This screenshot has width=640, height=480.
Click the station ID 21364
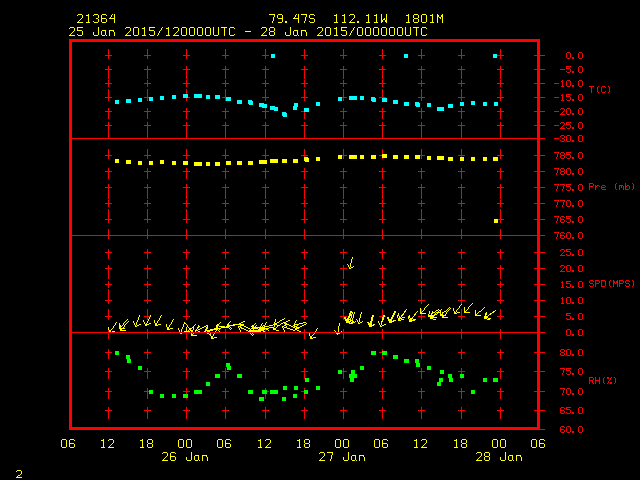click(x=96, y=19)
